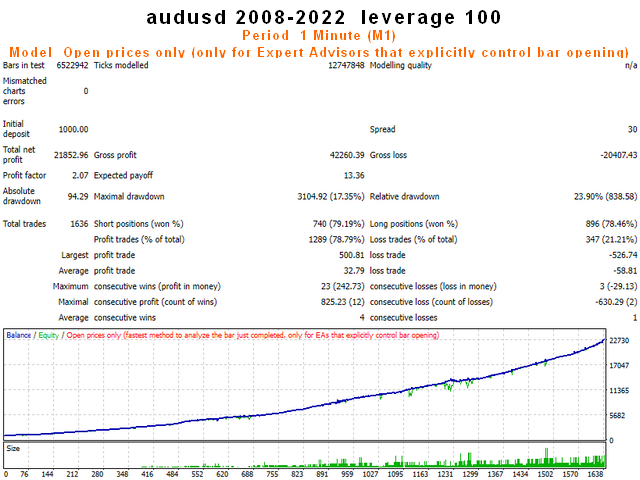Click the 'Expected payoff' label
The height and width of the screenshot is (480, 640).
(123, 176)
